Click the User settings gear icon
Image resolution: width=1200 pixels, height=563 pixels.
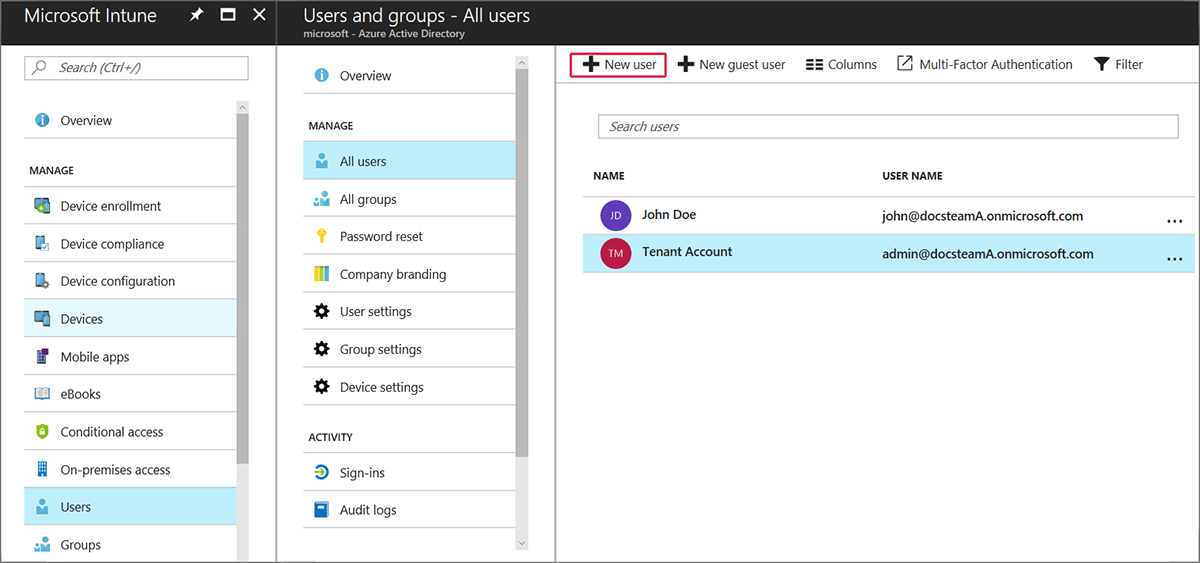tap(321, 311)
